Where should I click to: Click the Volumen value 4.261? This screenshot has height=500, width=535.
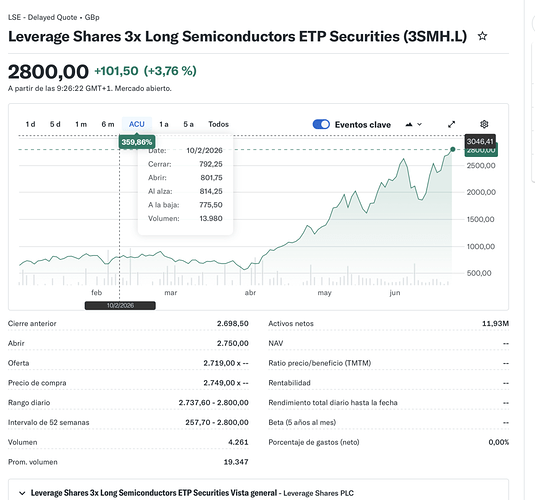(238, 442)
